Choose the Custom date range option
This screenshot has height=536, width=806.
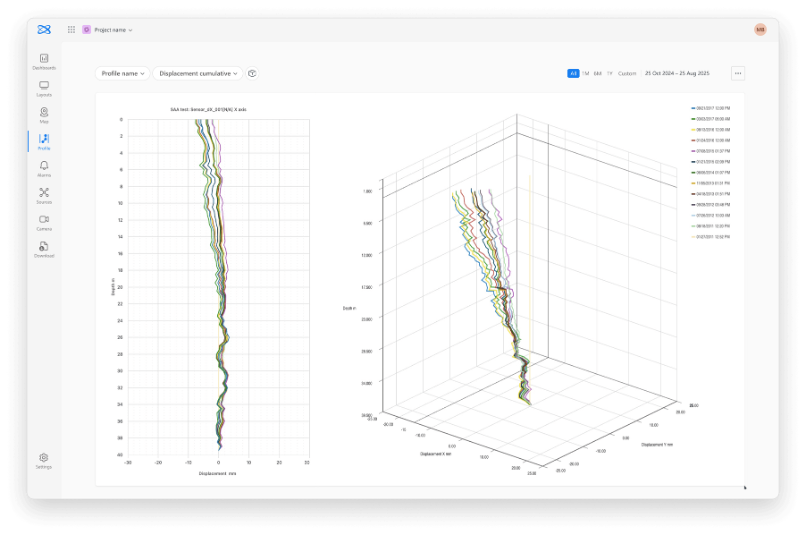(x=627, y=73)
